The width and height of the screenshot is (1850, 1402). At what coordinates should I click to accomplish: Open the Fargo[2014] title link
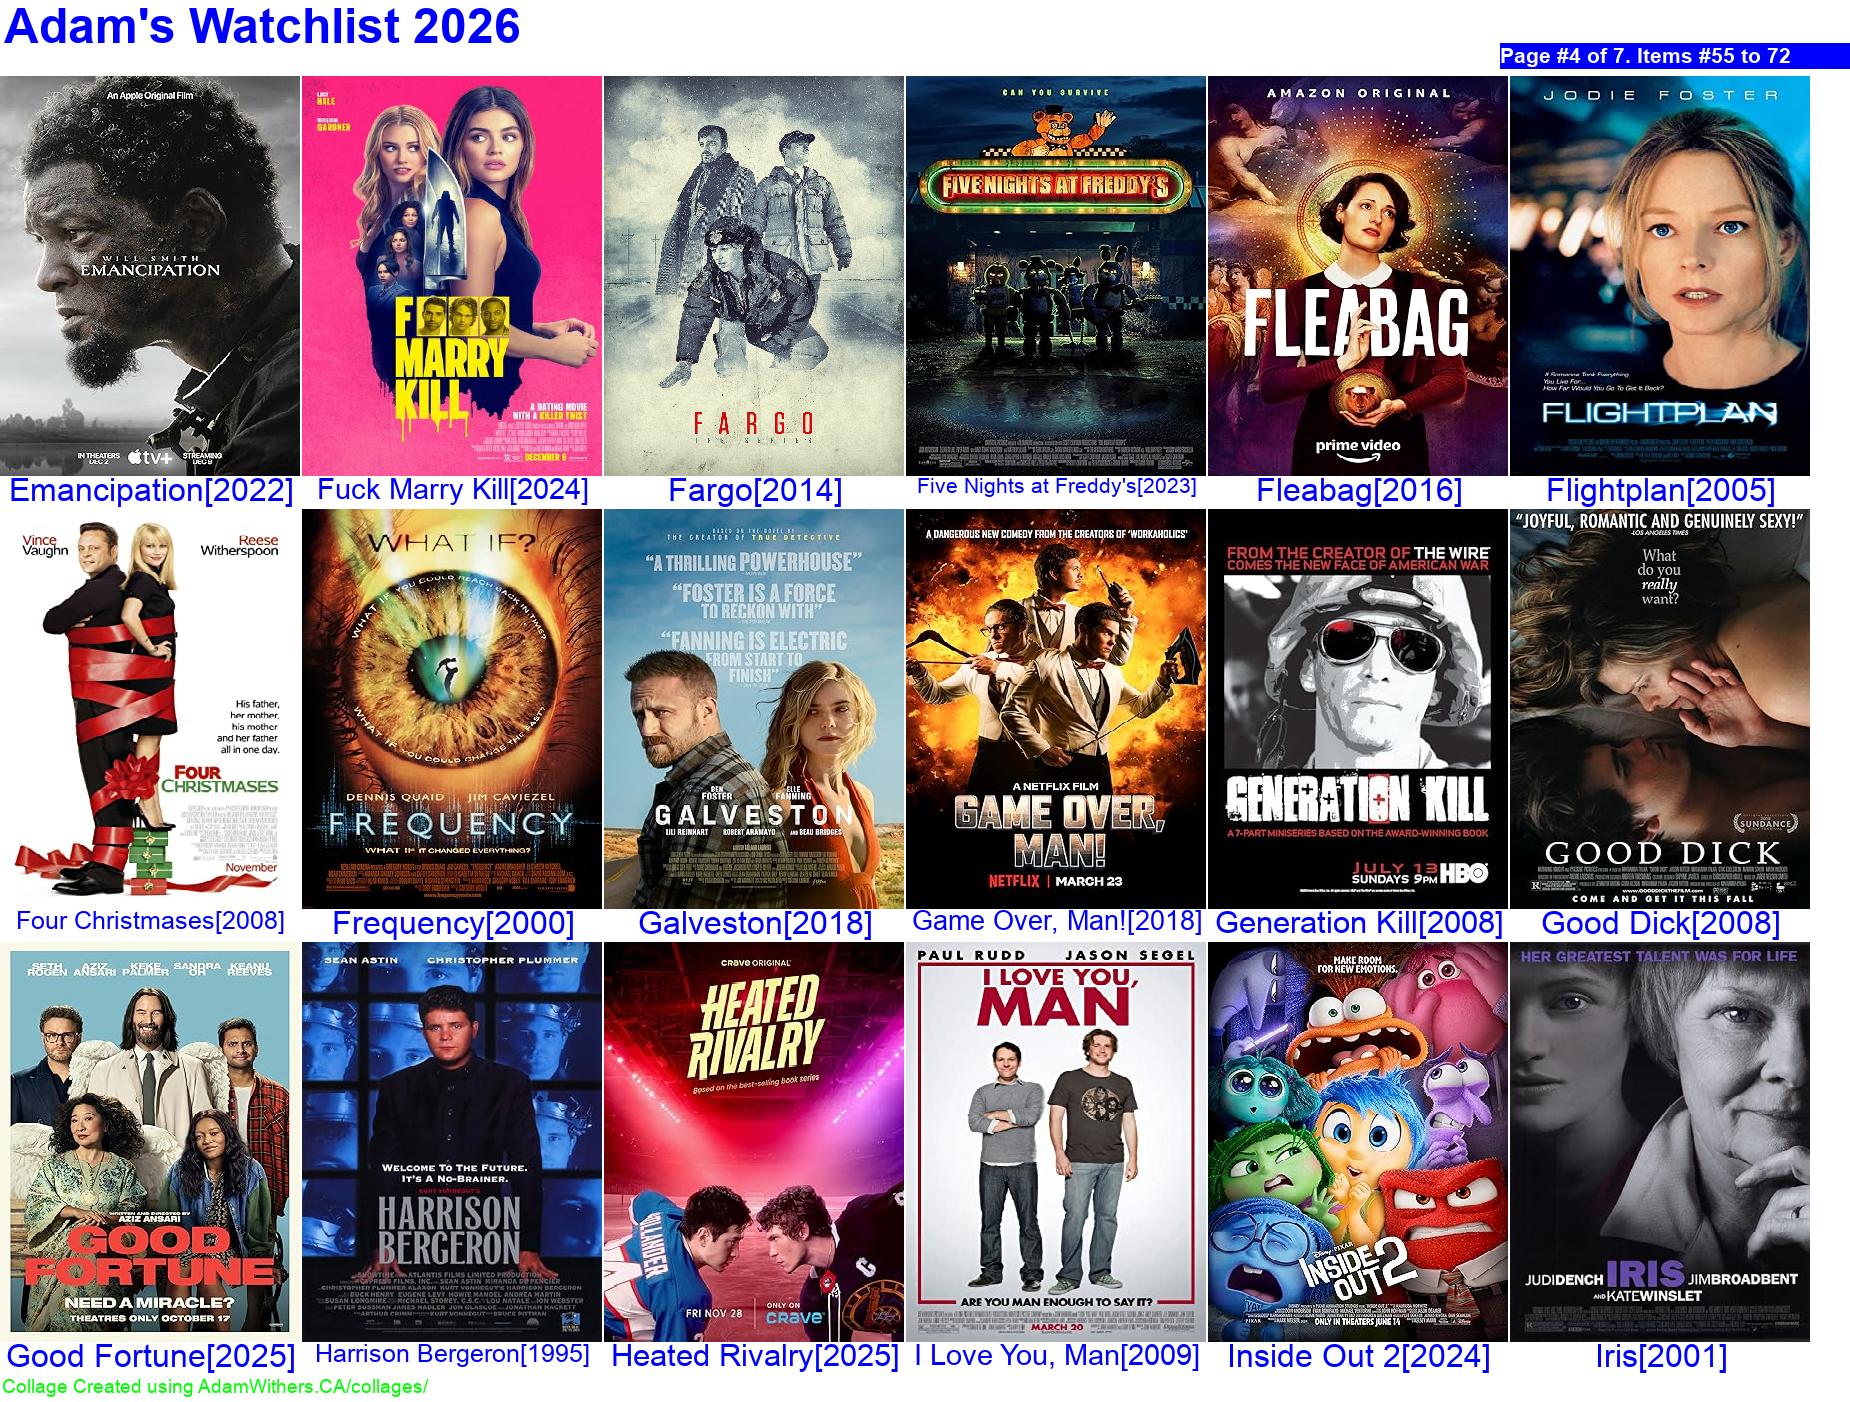coord(755,491)
